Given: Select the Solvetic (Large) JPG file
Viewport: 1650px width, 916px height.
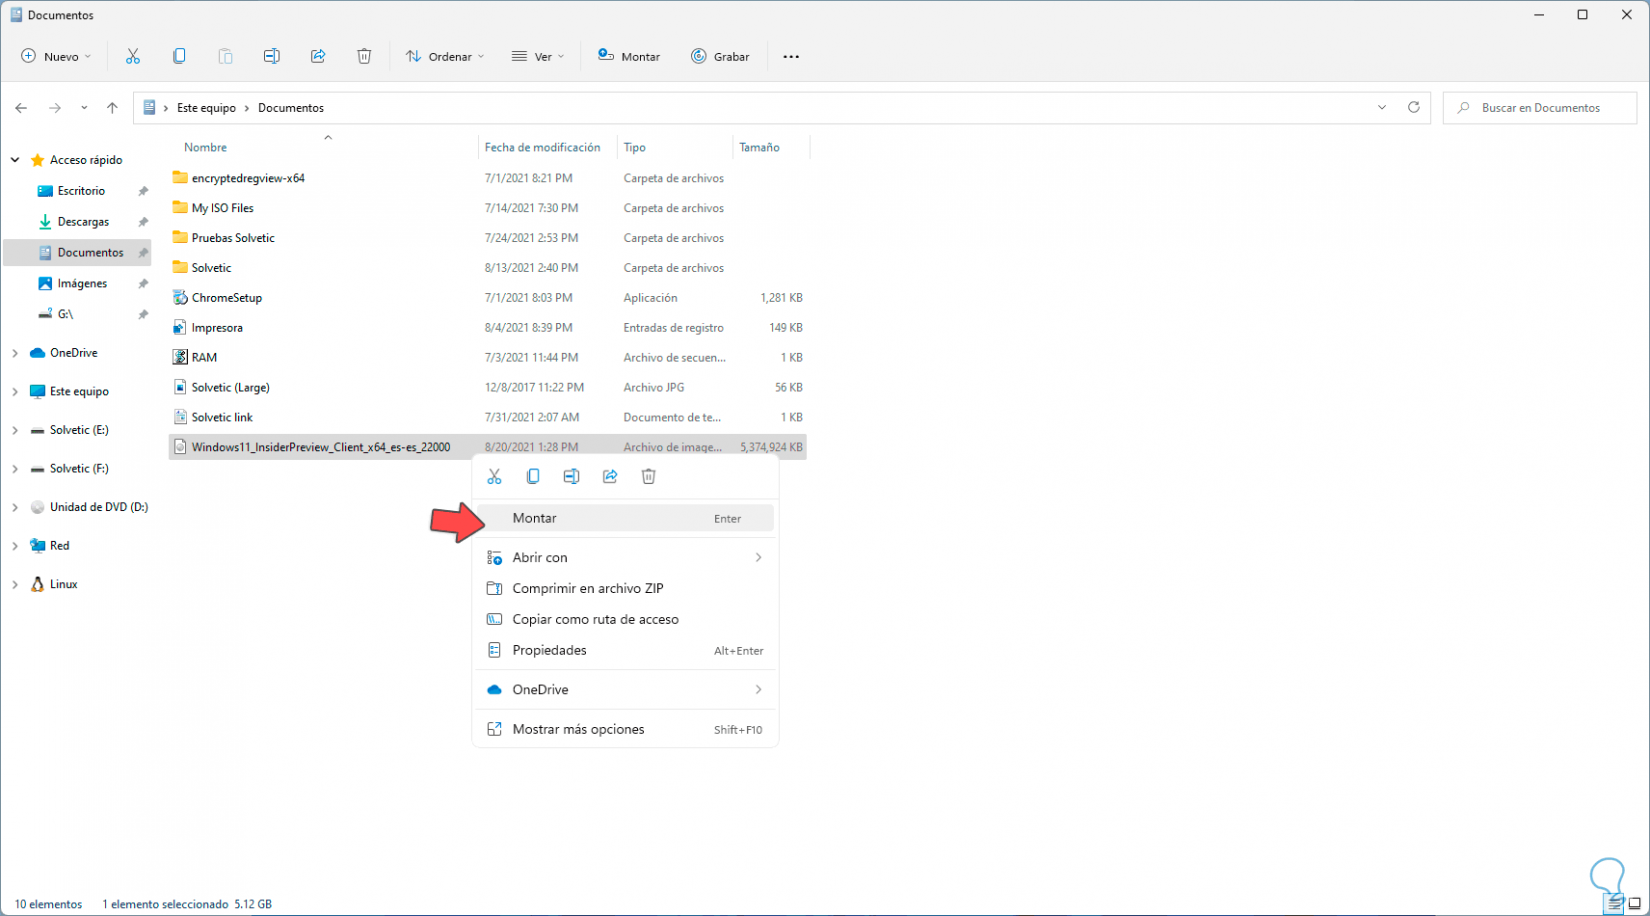Looking at the screenshot, I should [x=231, y=387].
